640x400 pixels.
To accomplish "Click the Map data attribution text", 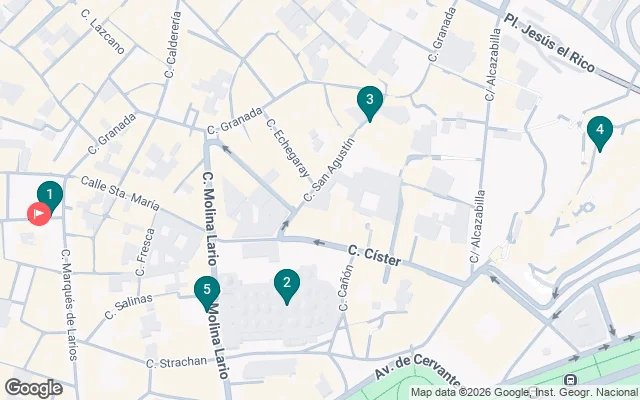I will point(524,393).
